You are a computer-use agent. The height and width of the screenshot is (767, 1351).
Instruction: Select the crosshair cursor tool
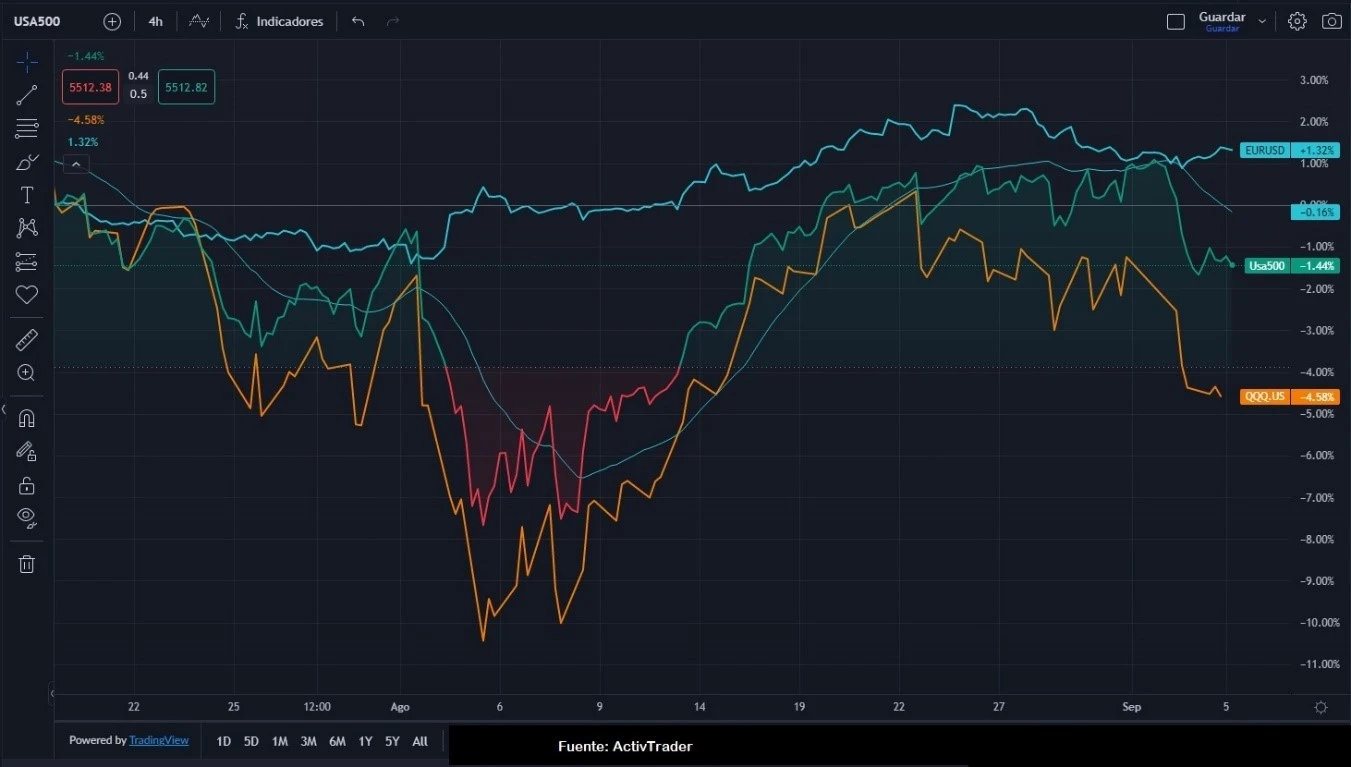pos(27,63)
